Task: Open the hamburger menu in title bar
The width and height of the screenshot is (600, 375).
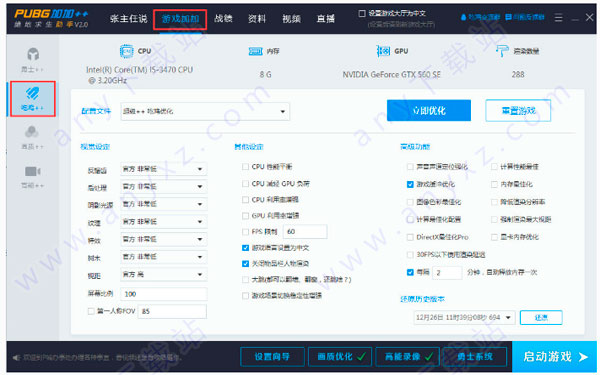Action: tap(558, 18)
